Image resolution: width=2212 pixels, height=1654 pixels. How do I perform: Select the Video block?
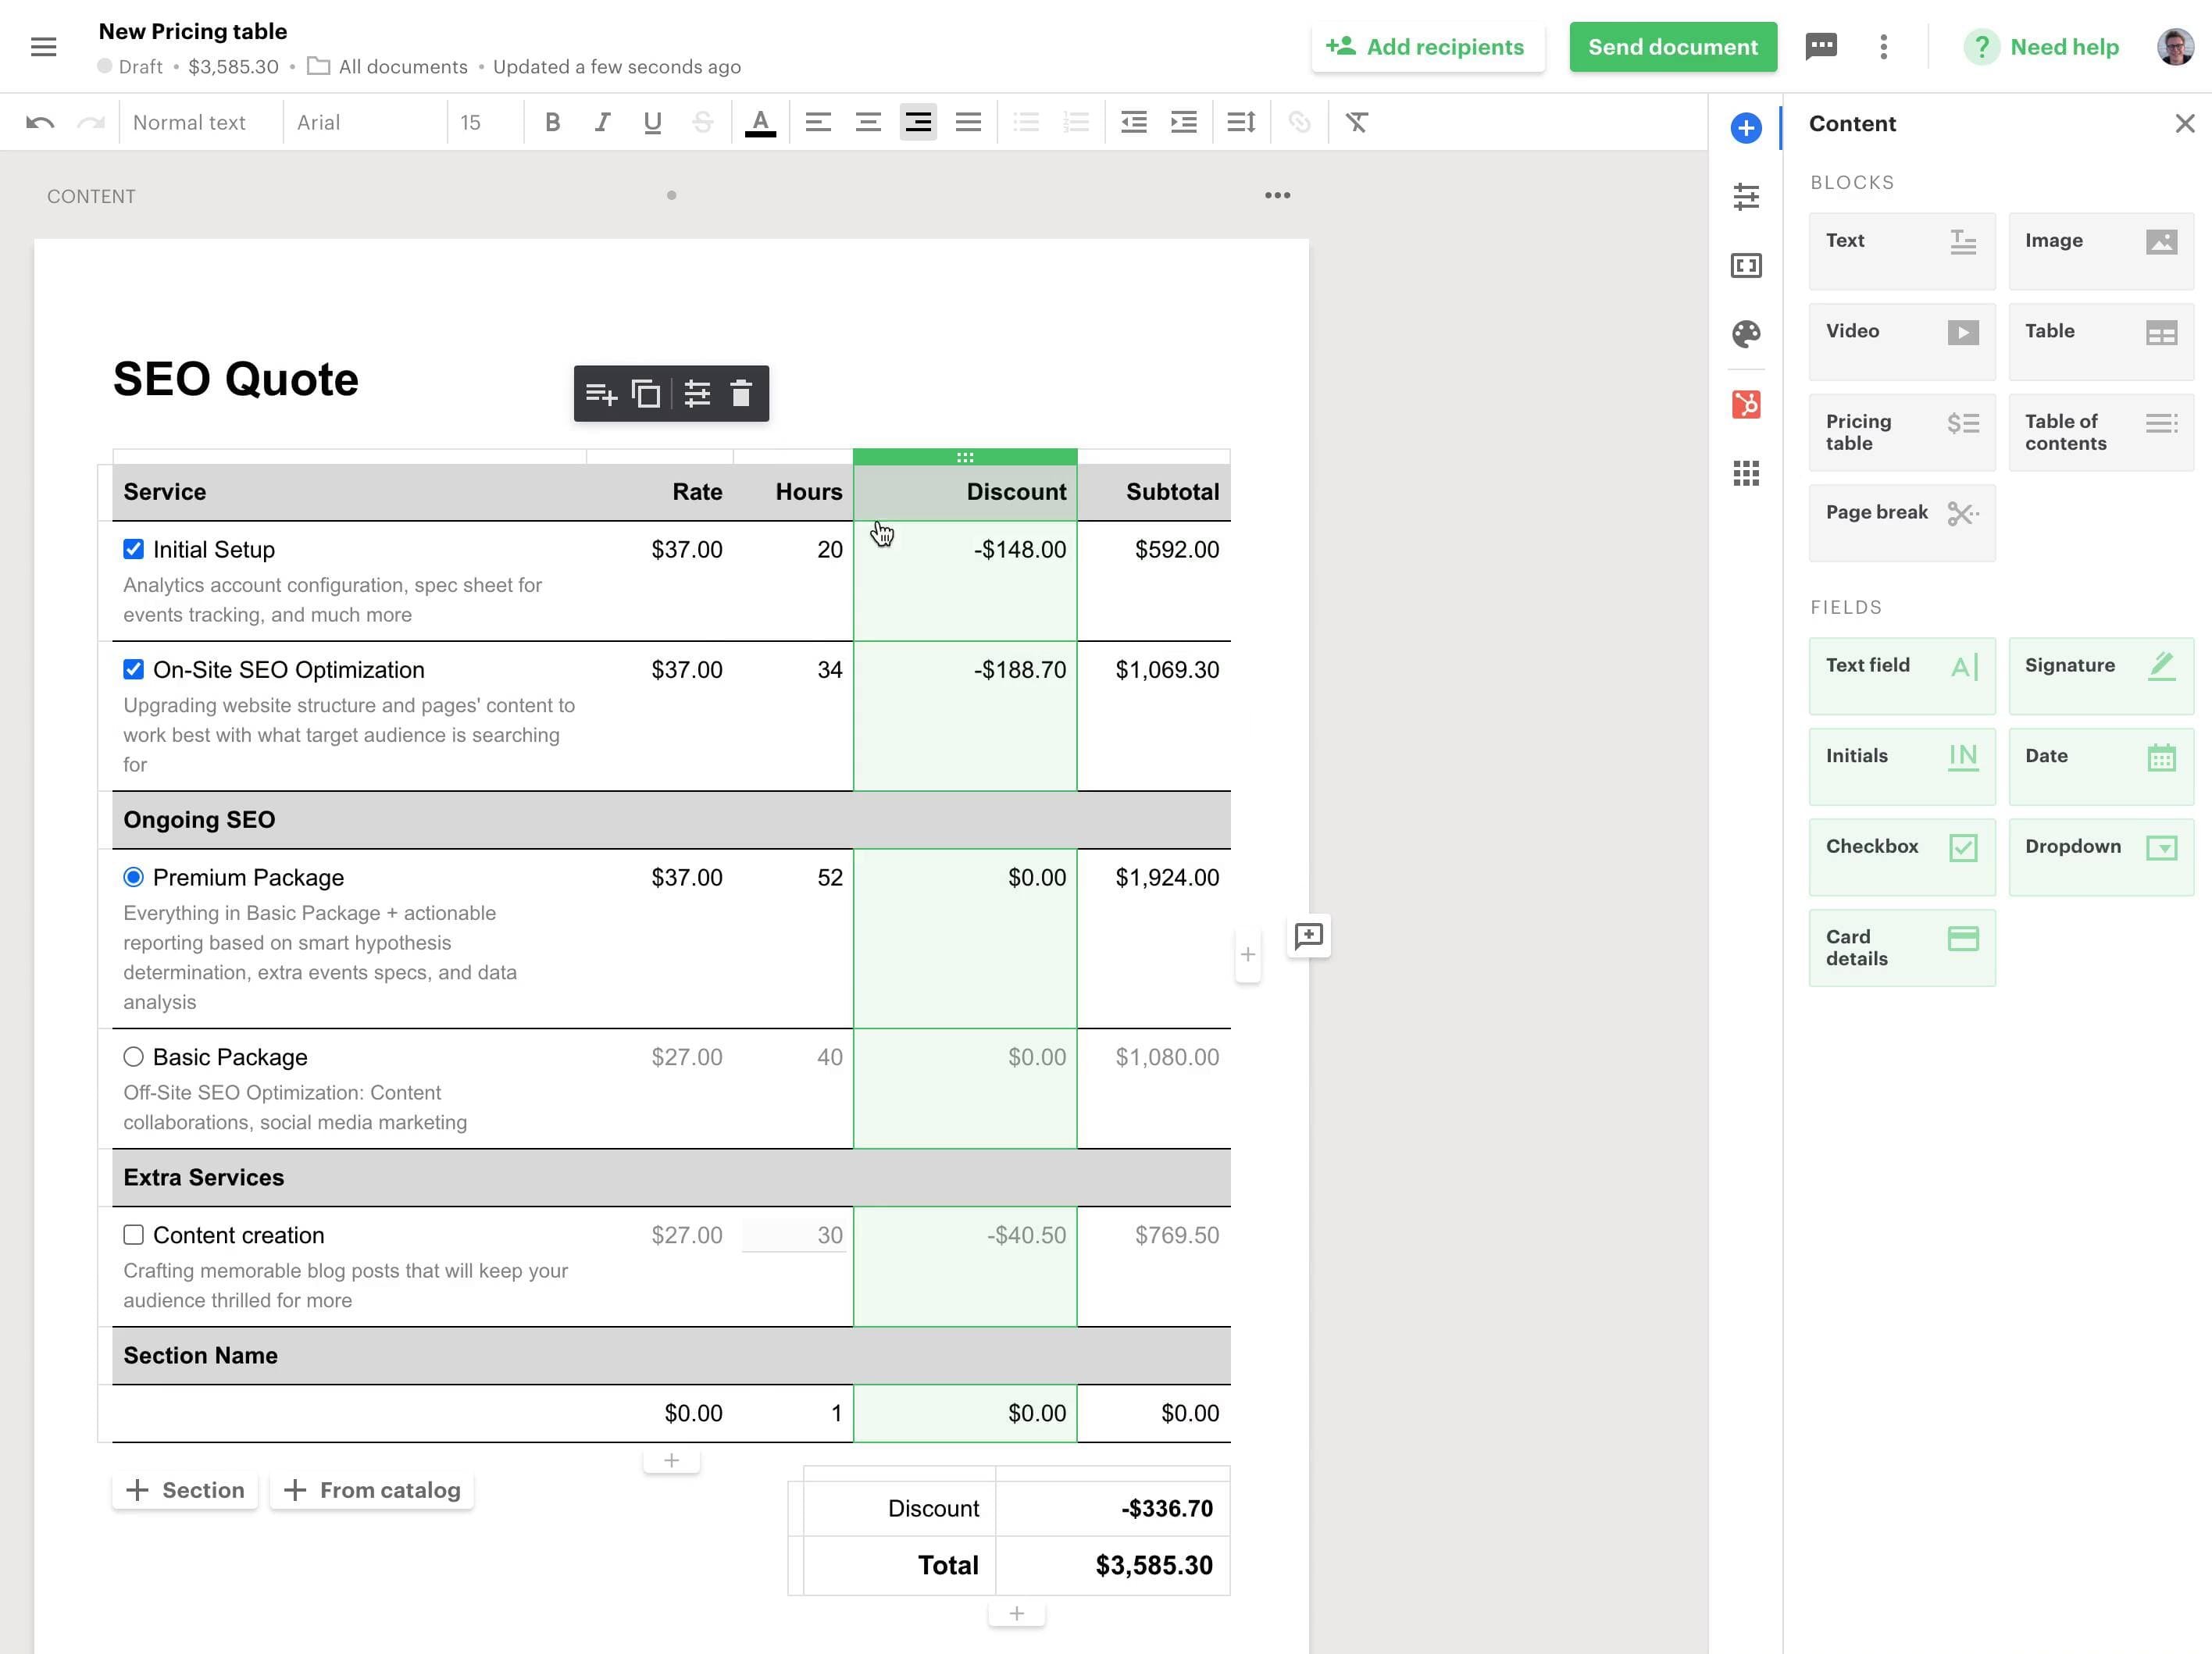pos(1901,341)
